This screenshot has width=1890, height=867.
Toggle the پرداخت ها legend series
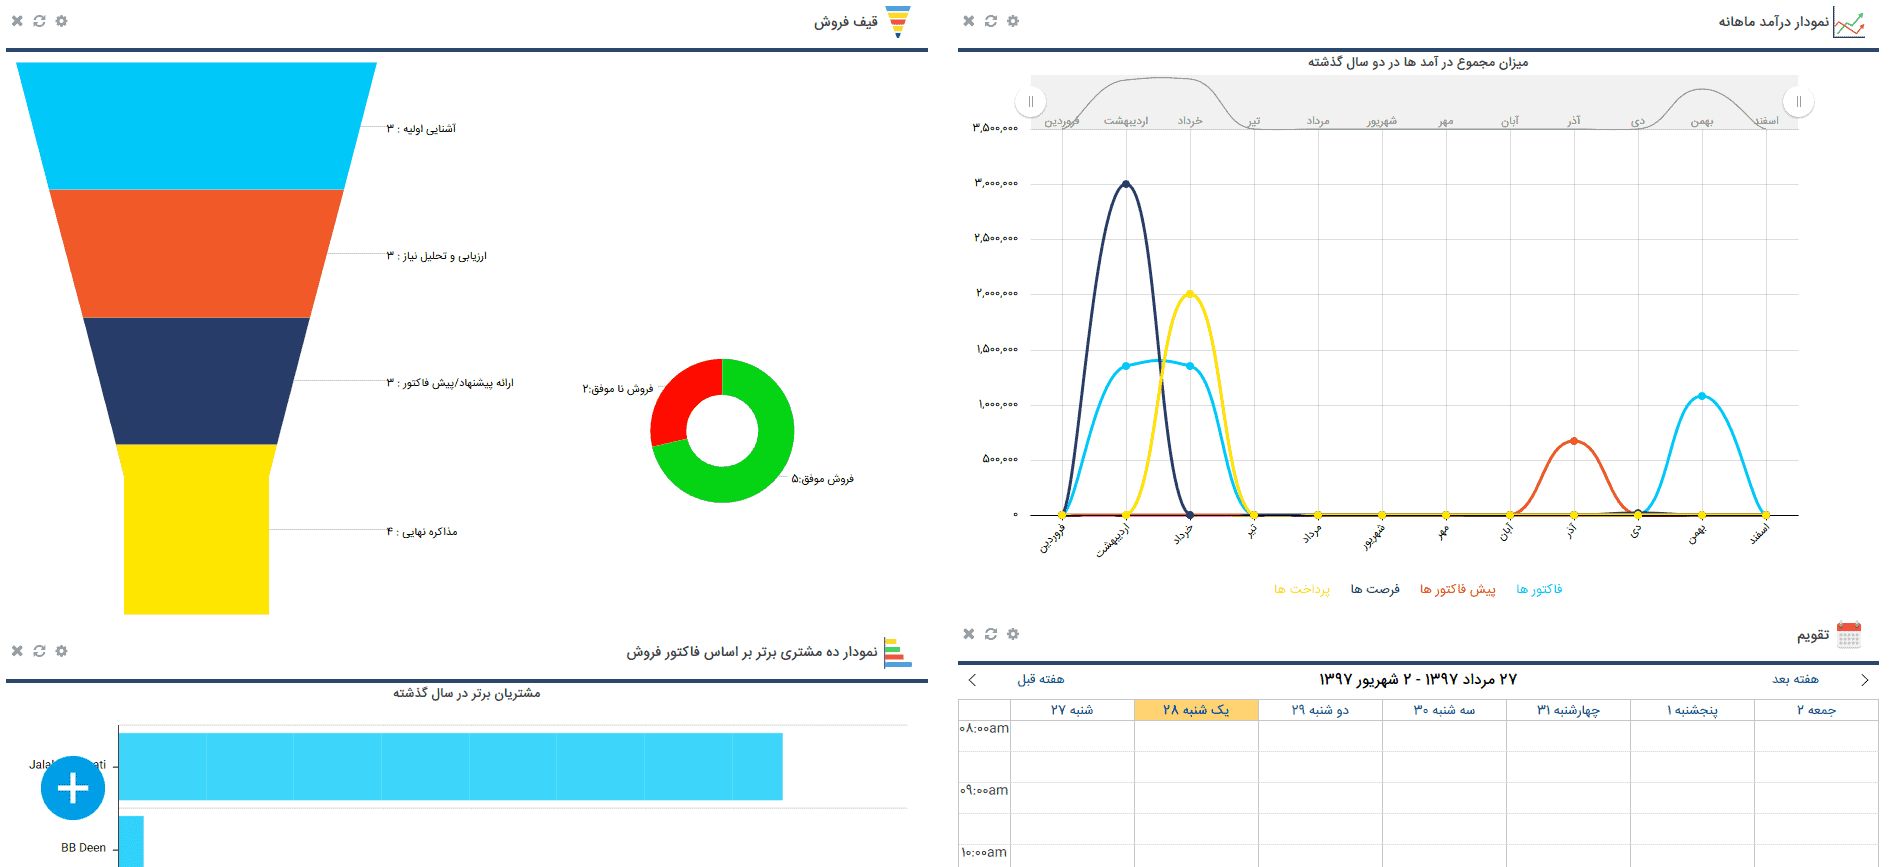1301,590
